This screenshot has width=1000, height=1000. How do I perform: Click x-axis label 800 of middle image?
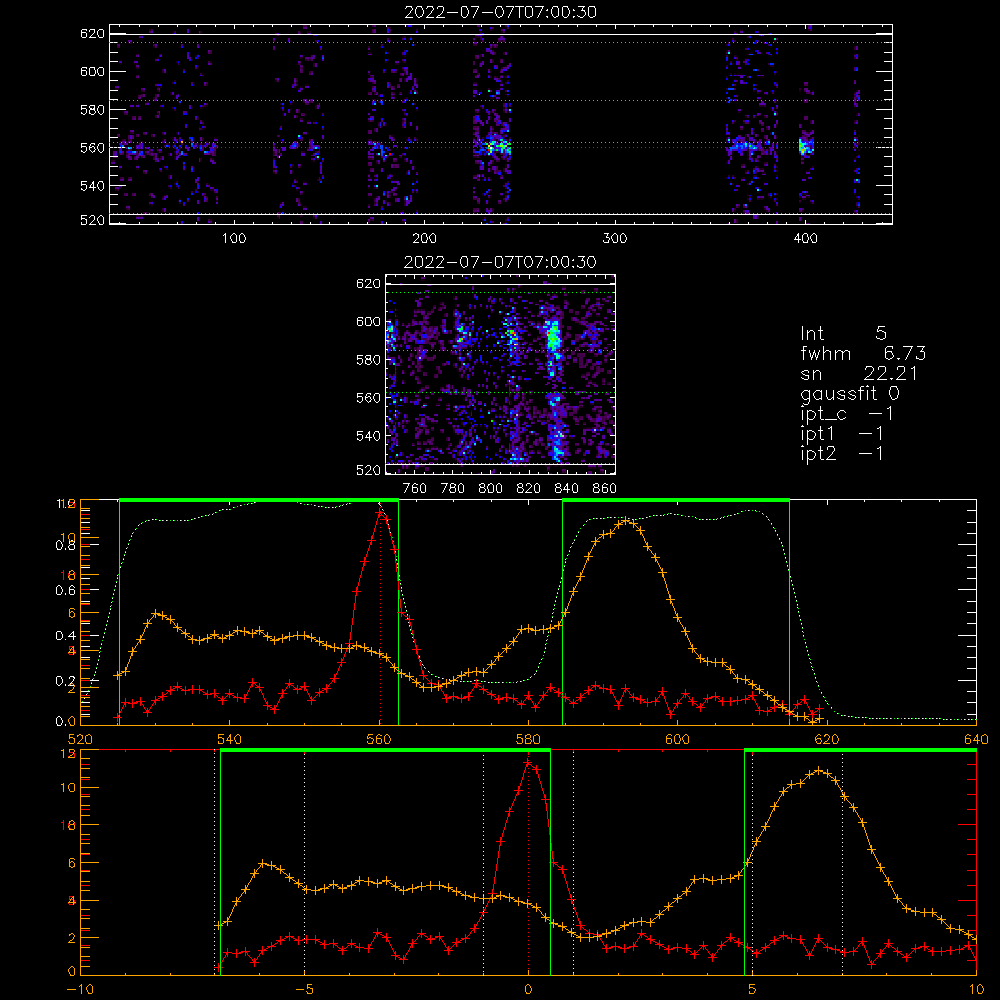490,489
